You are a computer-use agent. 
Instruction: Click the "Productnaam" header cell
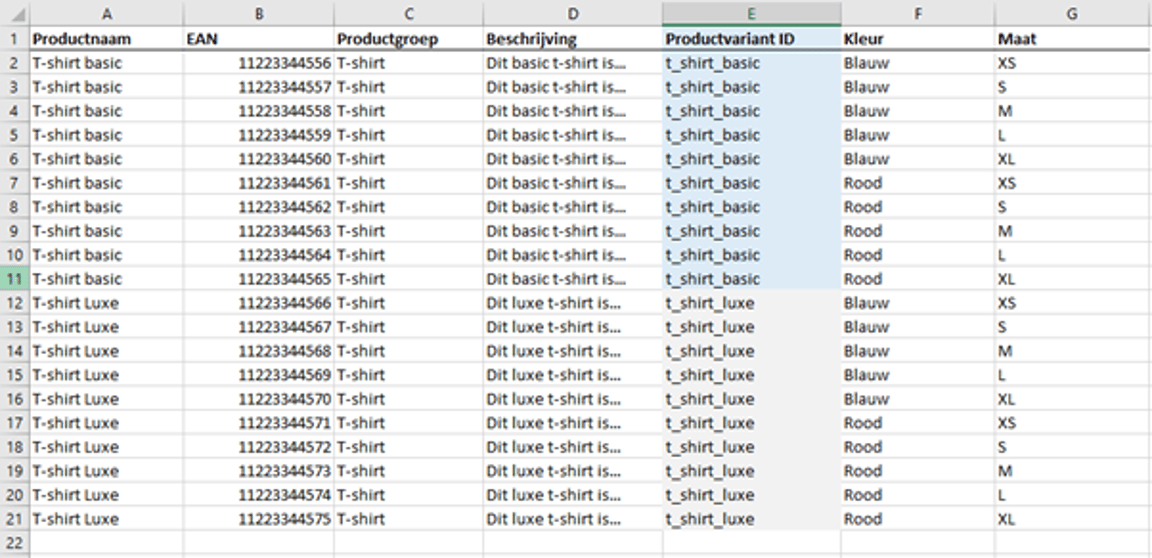coord(106,39)
